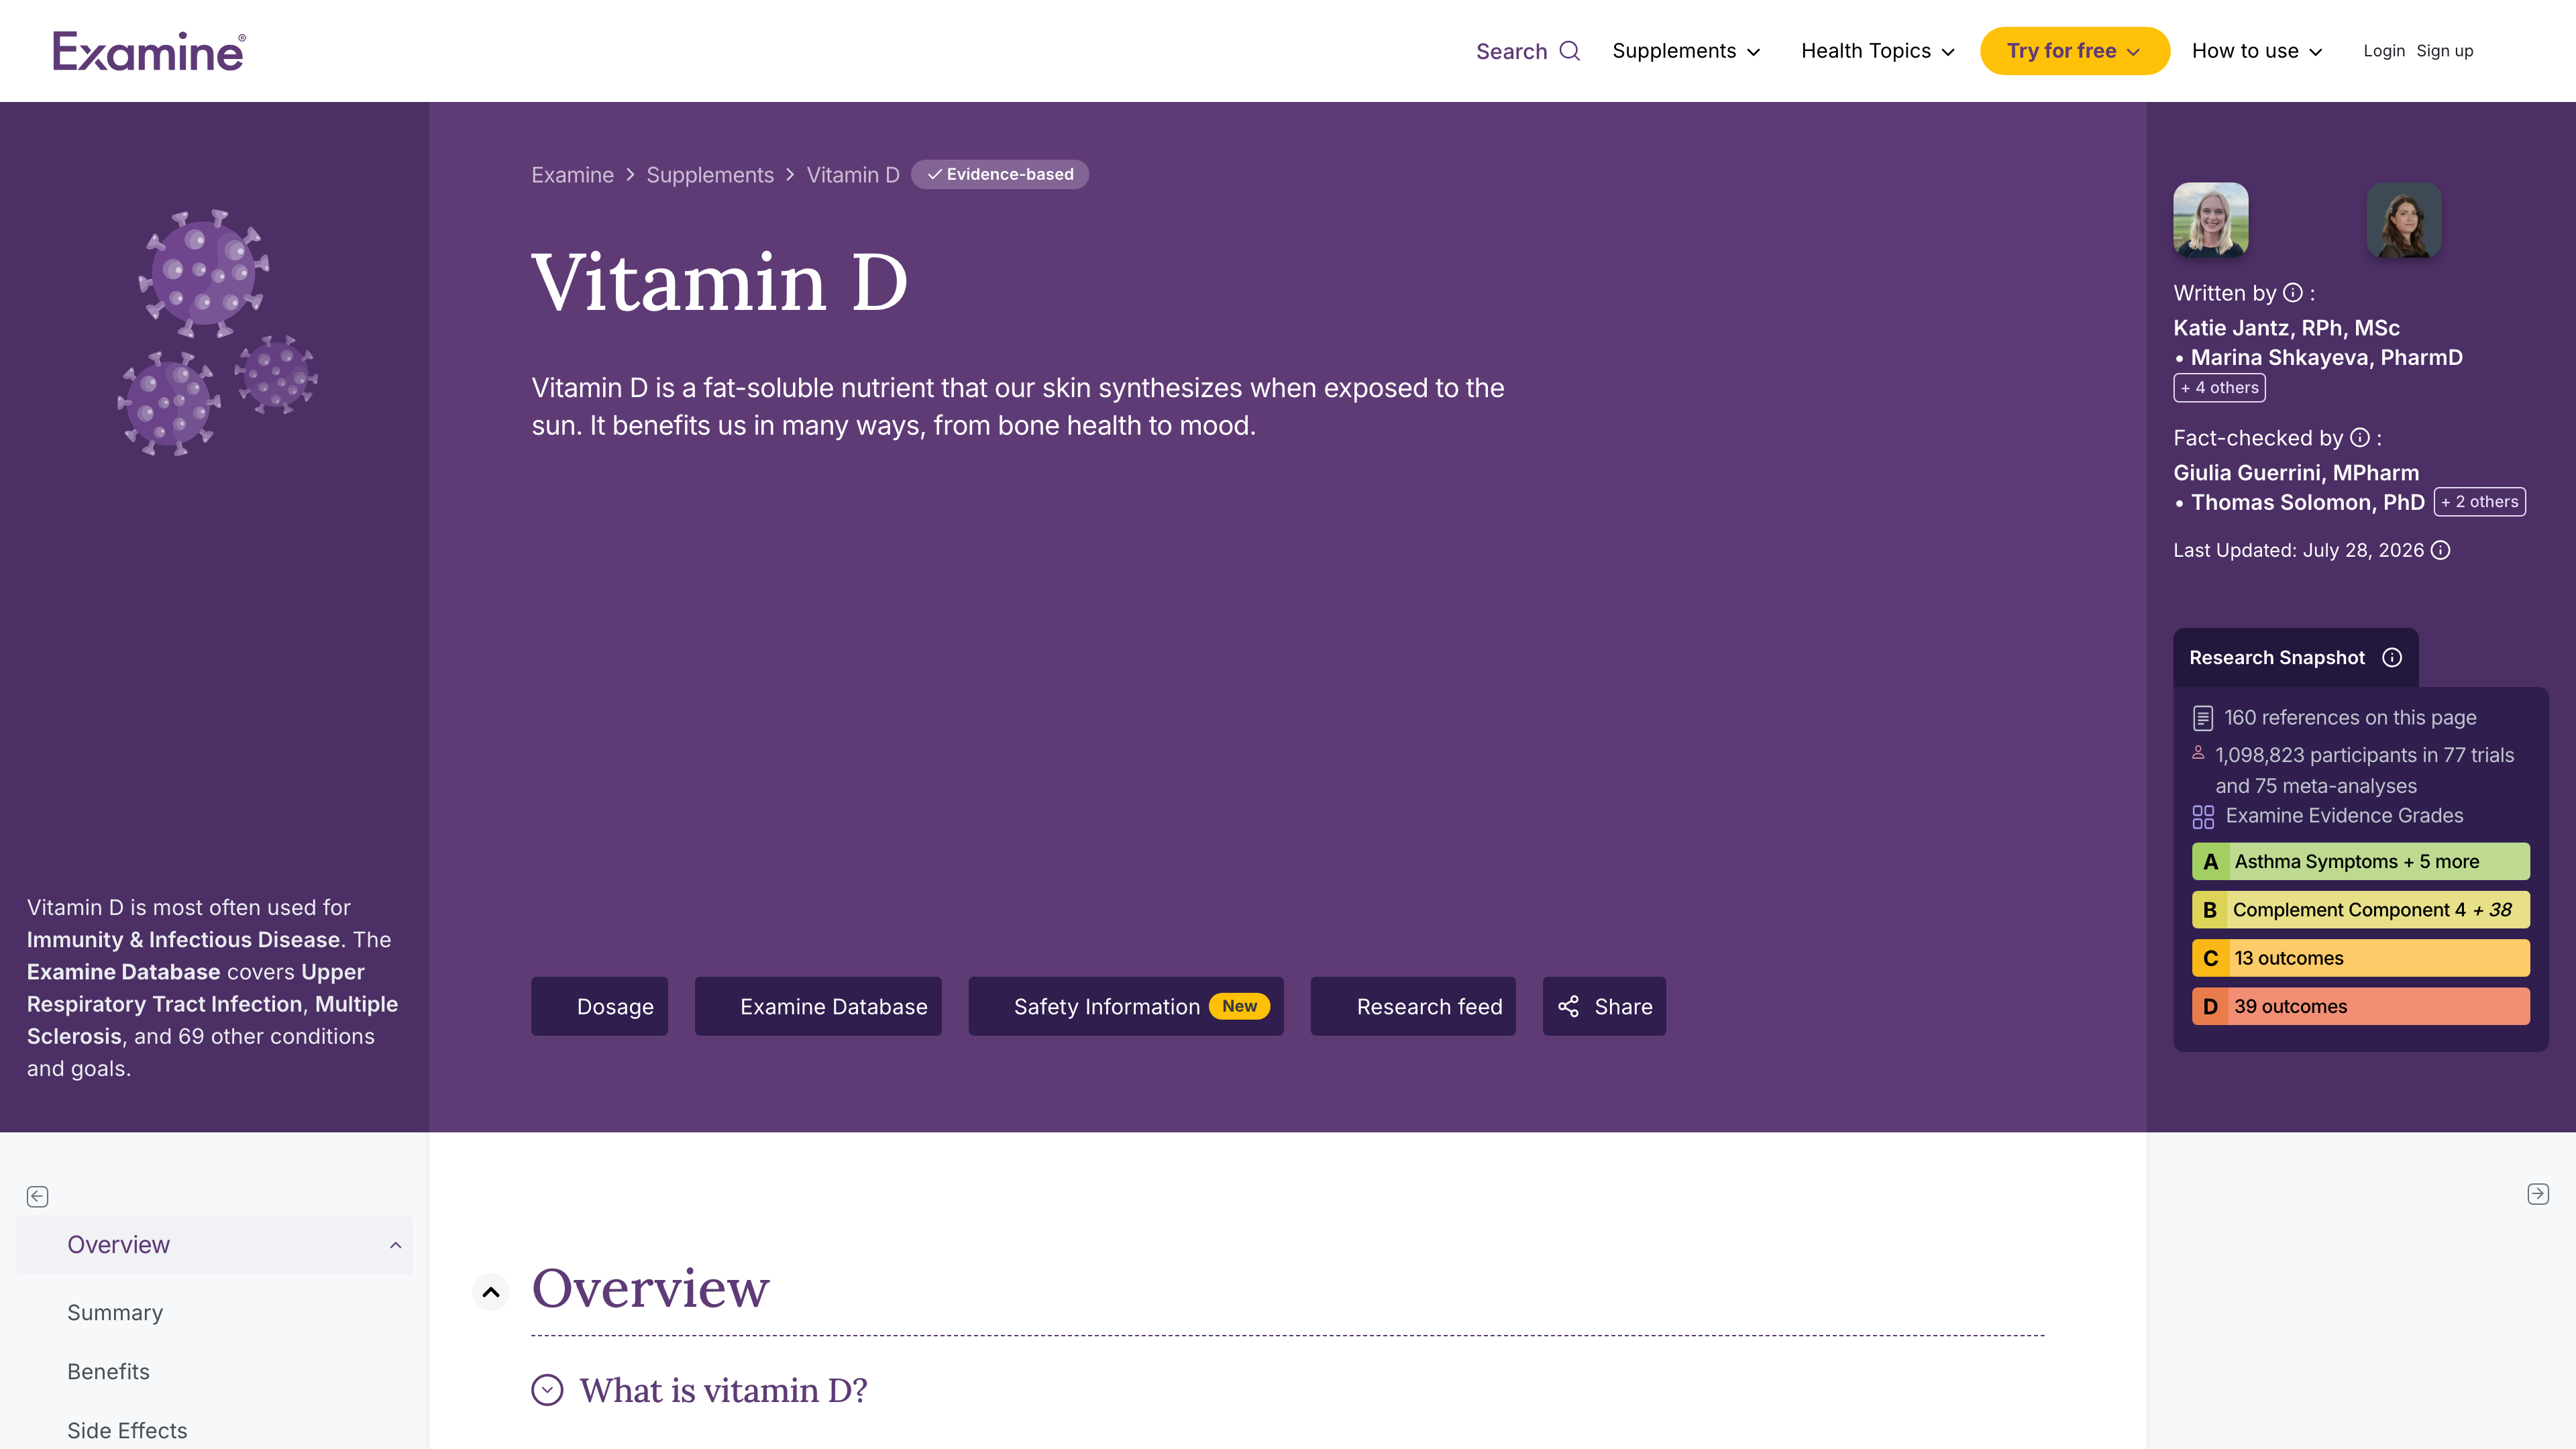Image resolution: width=2576 pixels, height=1449 pixels.
Task: Click the Evidence-based badge
Action: (1000, 174)
